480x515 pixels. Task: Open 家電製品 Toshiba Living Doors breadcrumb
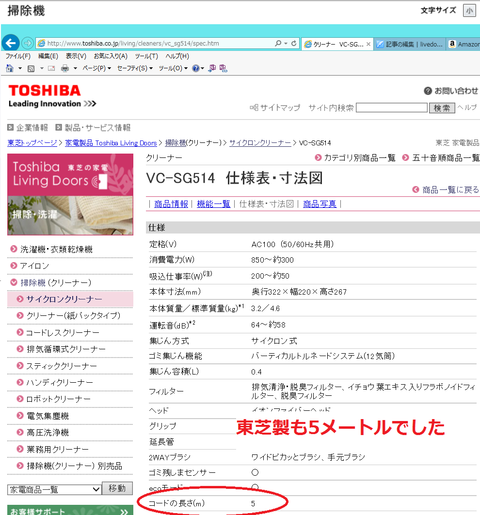coord(111,143)
